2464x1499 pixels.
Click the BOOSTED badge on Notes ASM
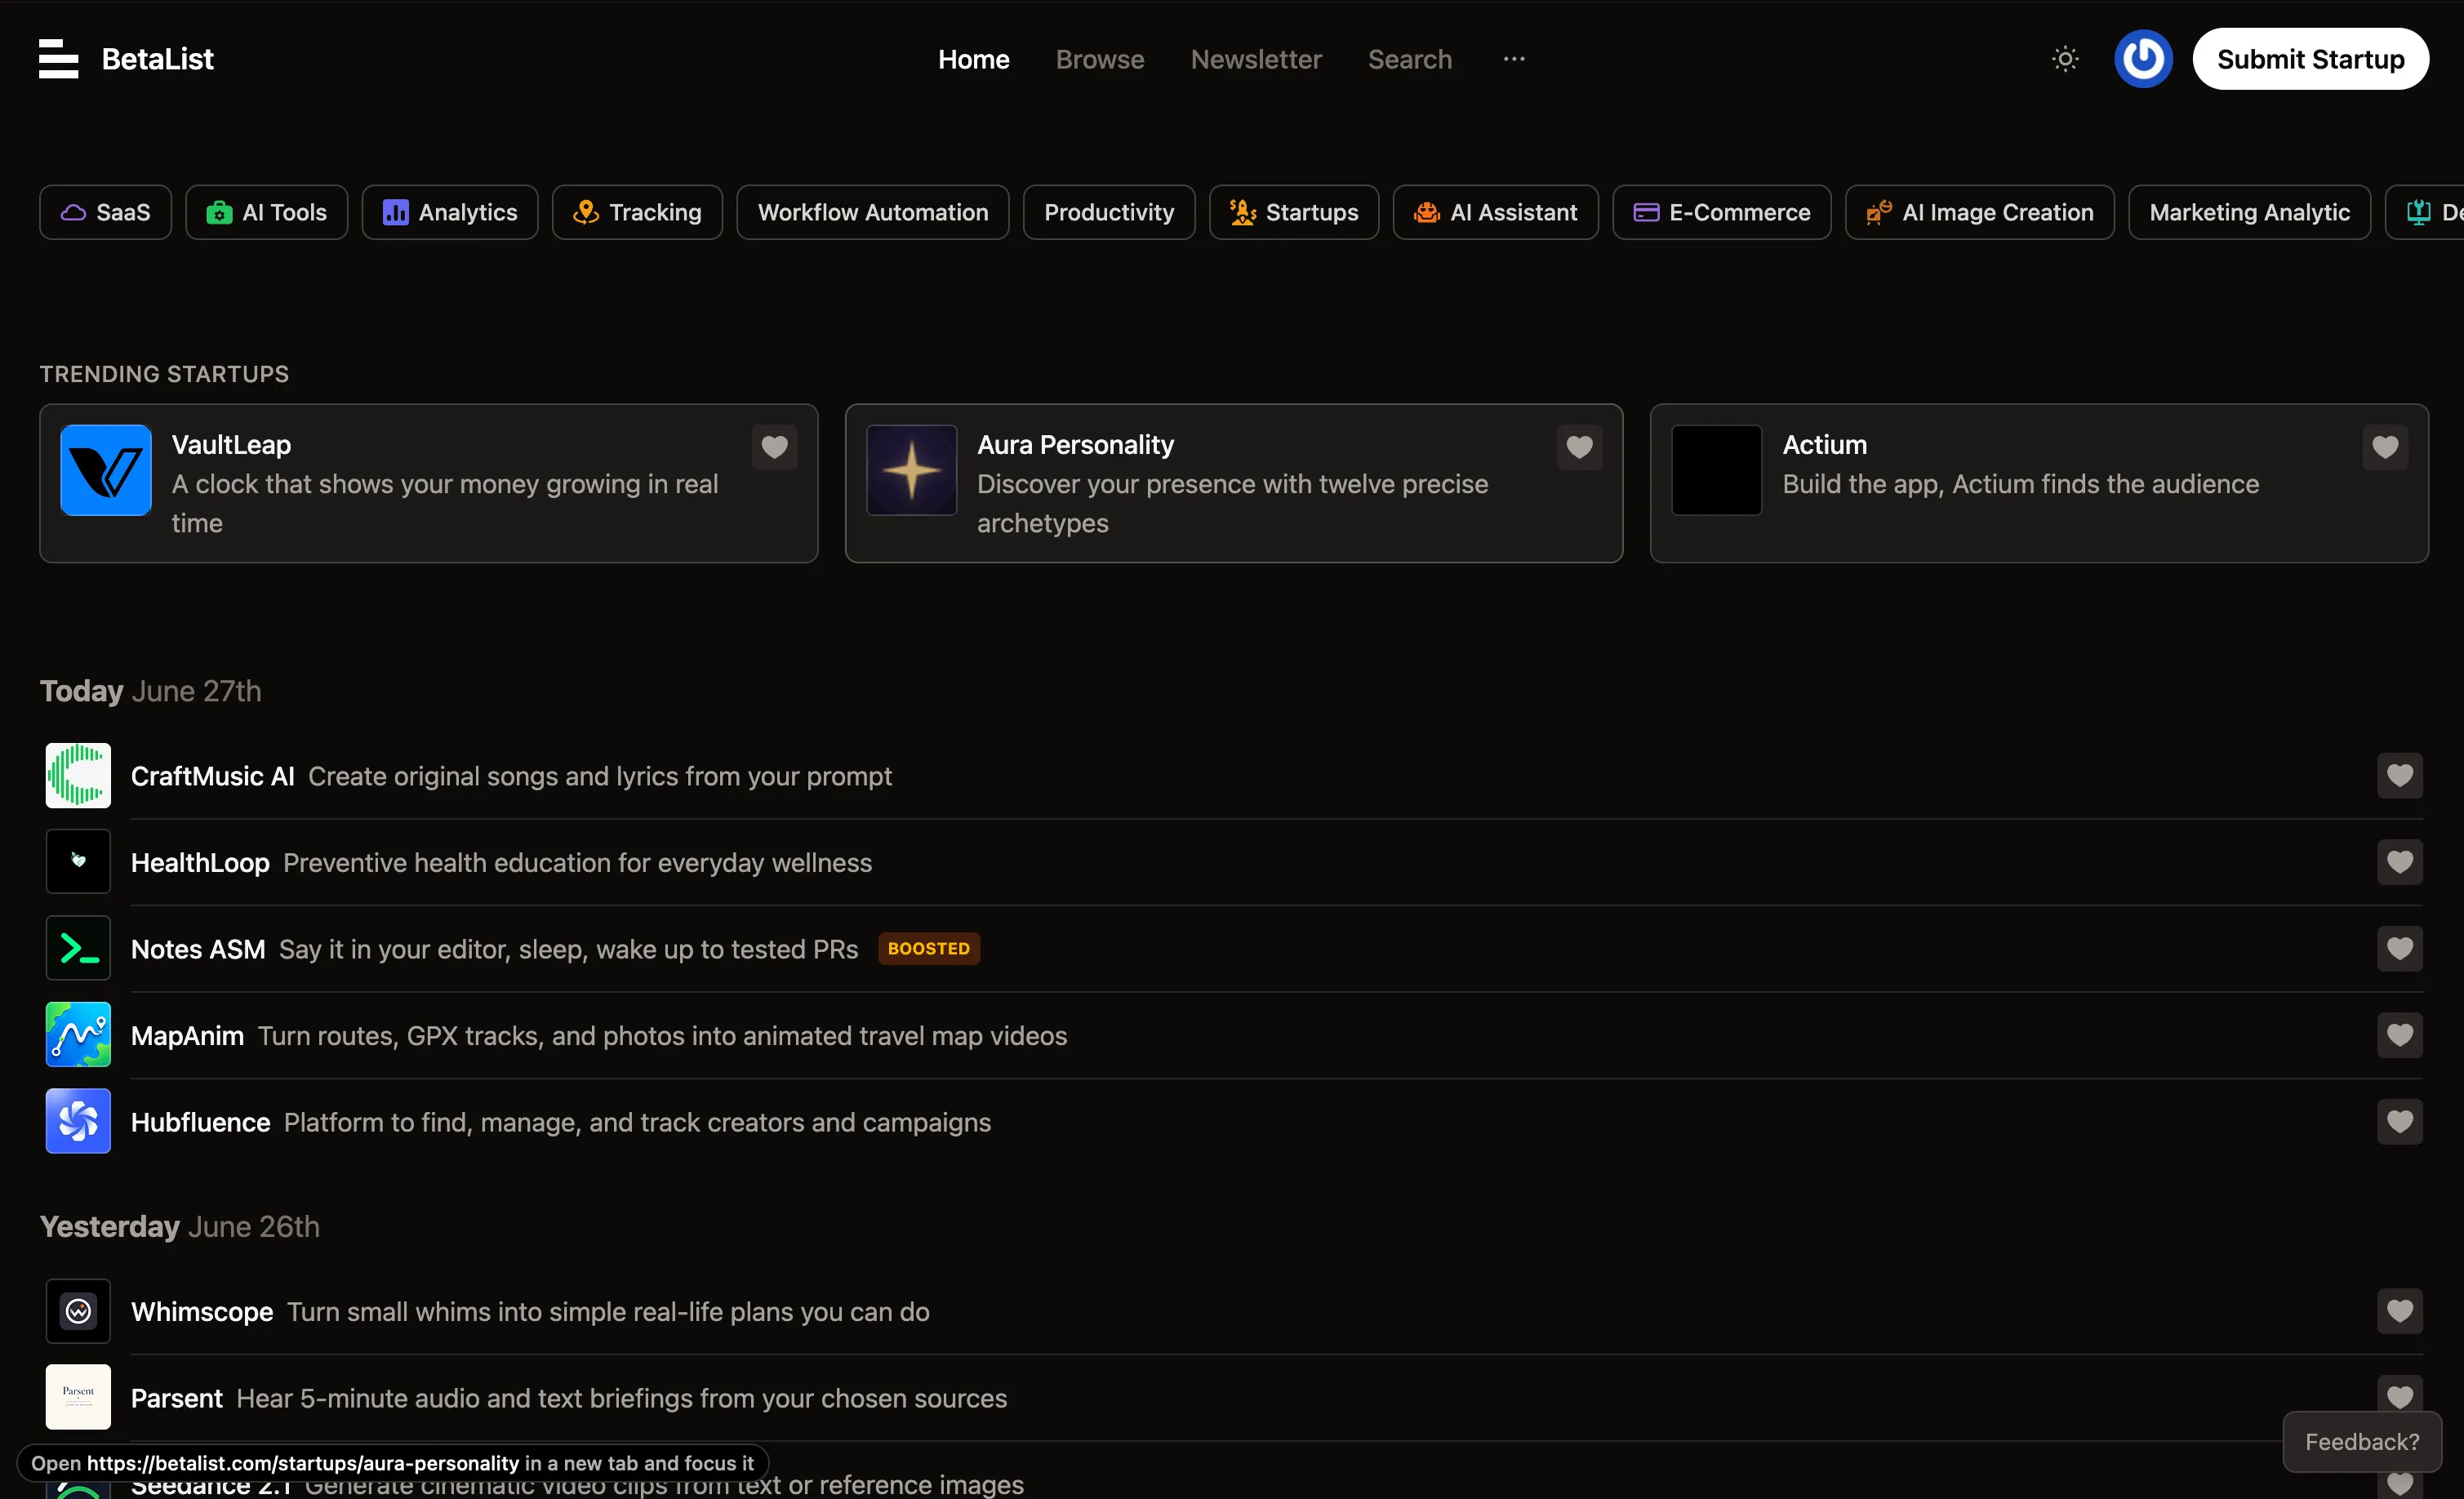click(929, 948)
